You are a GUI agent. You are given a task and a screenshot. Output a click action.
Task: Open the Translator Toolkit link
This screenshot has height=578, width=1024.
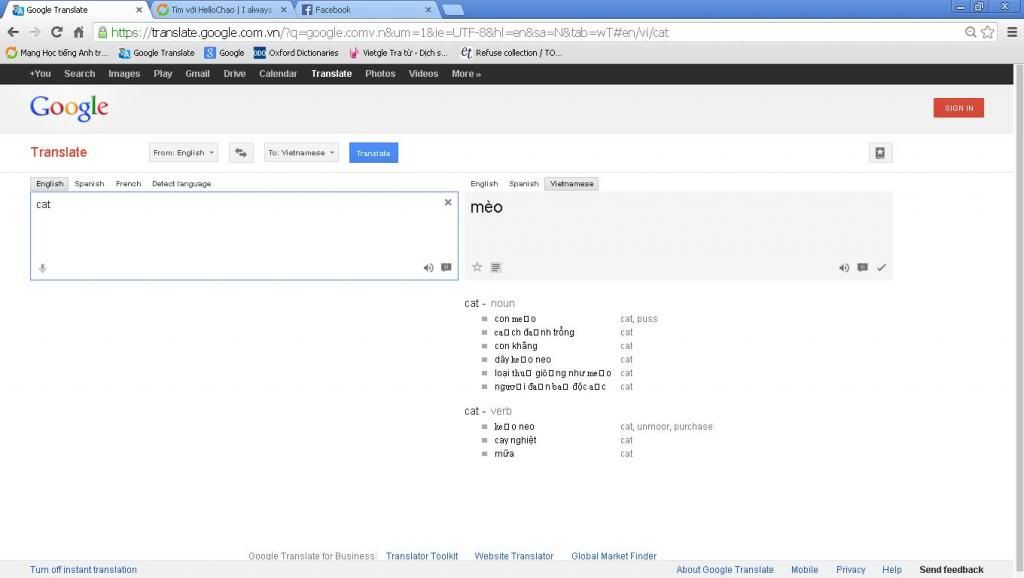pos(422,556)
